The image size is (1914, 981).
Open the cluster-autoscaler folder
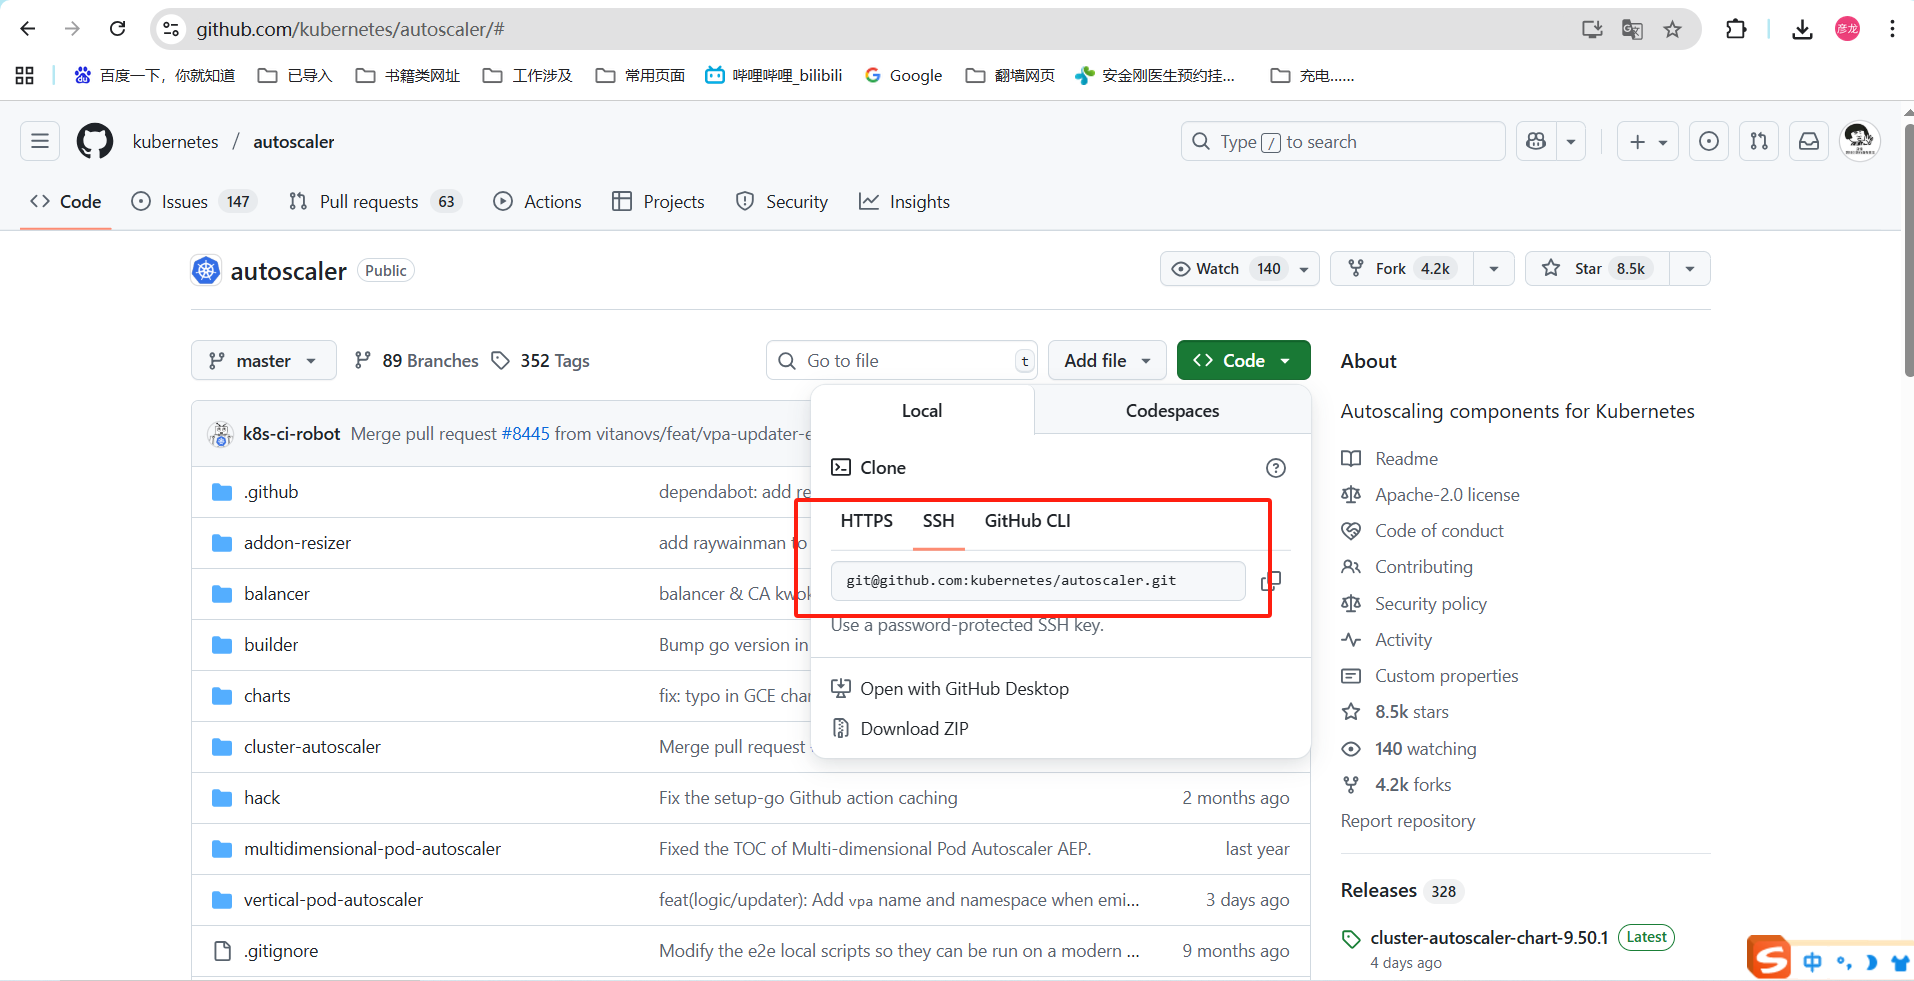pos(312,747)
